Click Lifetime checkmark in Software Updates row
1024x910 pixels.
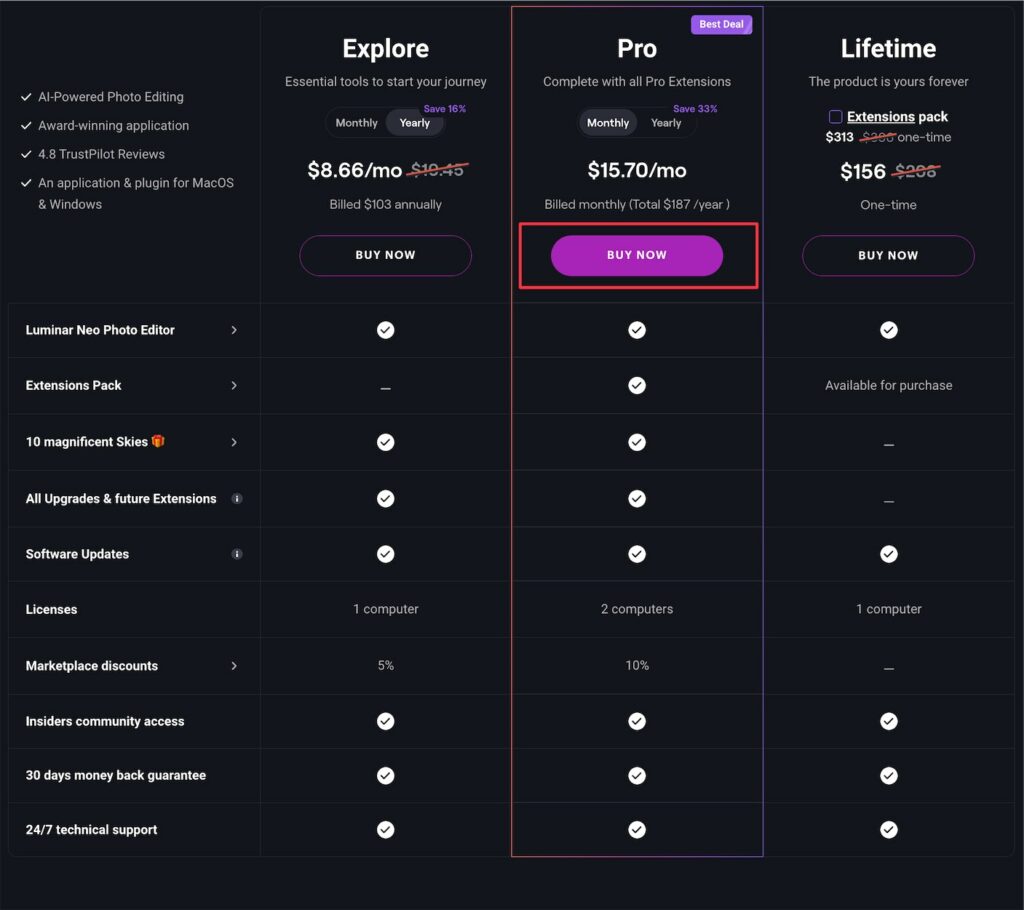click(888, 554)
